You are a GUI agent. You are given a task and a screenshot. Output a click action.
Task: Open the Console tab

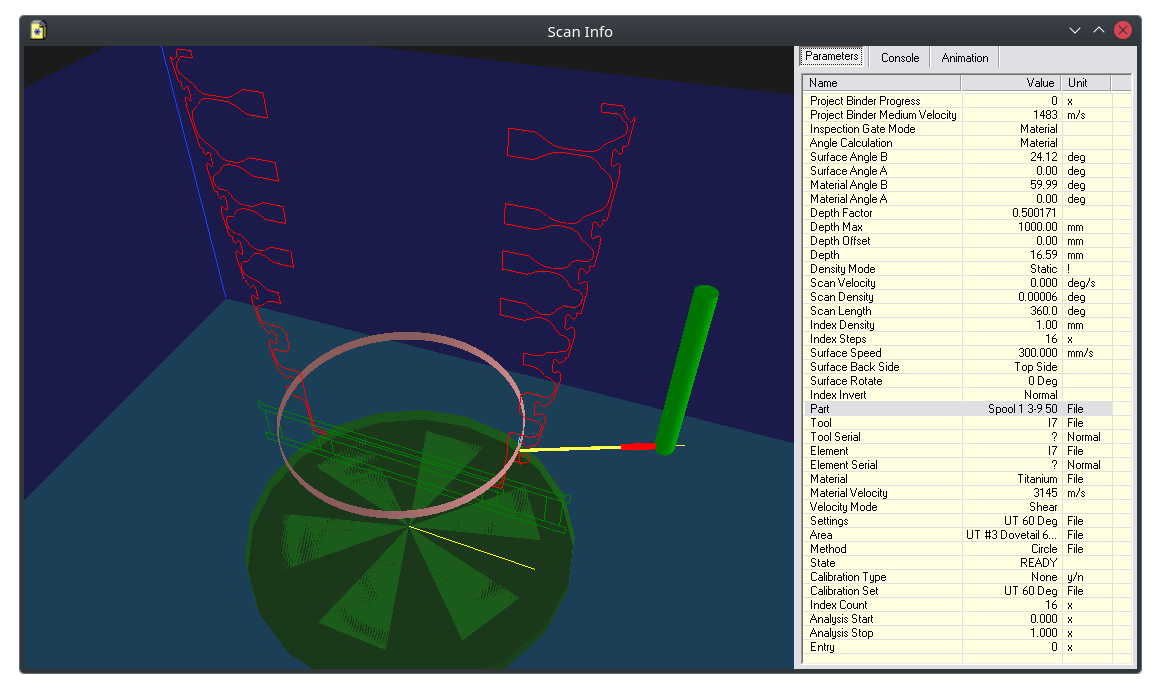[x=900, y=58]
